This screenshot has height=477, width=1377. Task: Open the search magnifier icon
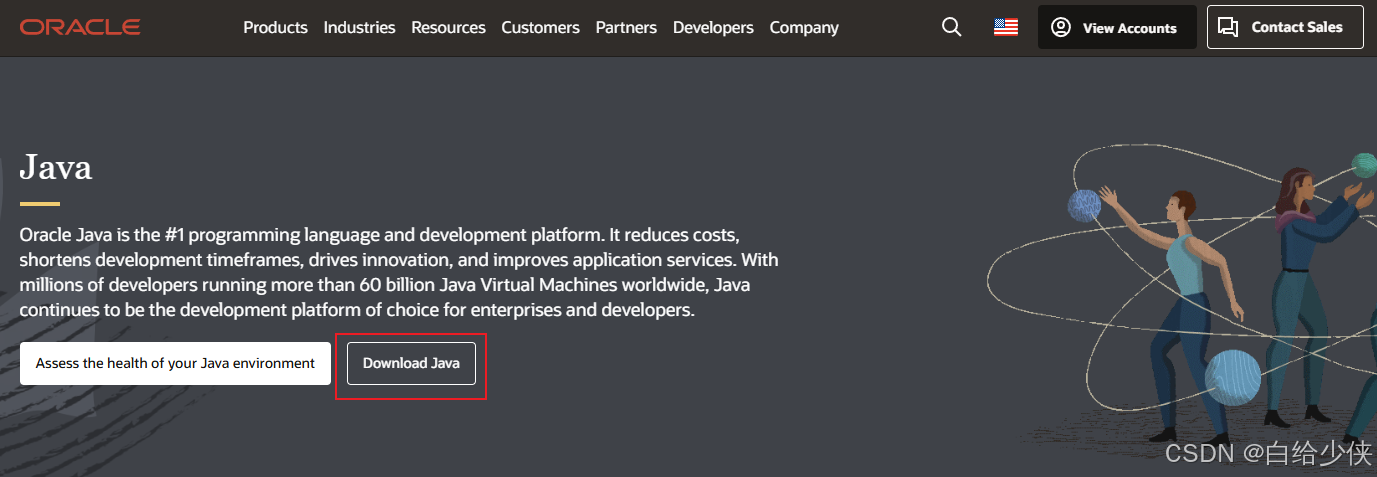(x=951, y=27)
